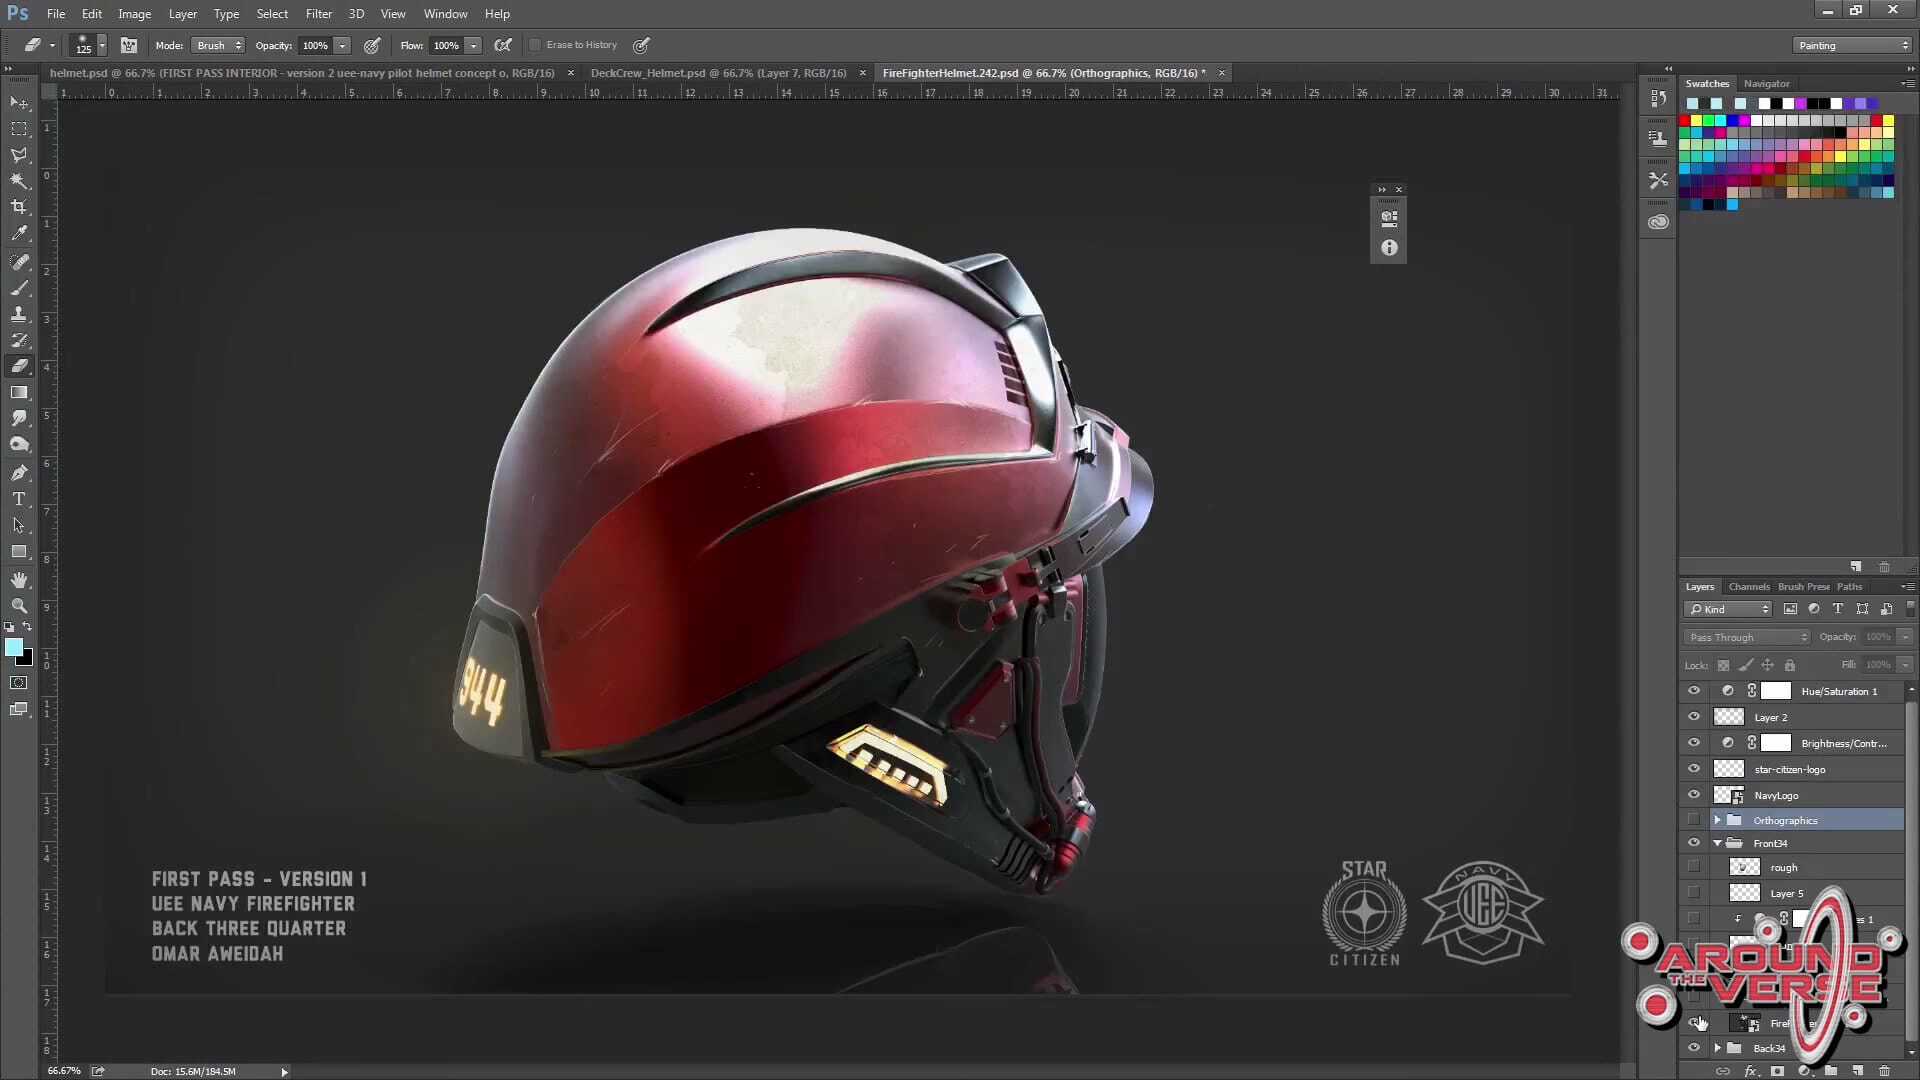Select the Hand tool
Screen dimensions: 1920x1080
coord(19,580)
